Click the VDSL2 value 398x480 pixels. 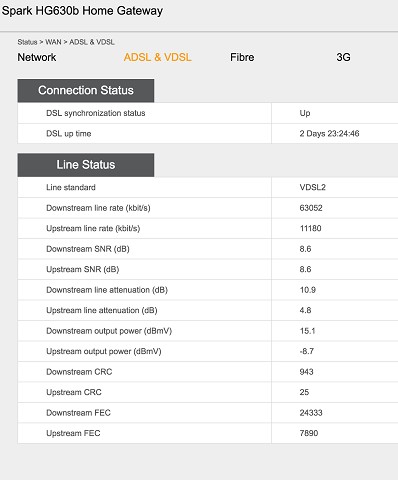312,187
